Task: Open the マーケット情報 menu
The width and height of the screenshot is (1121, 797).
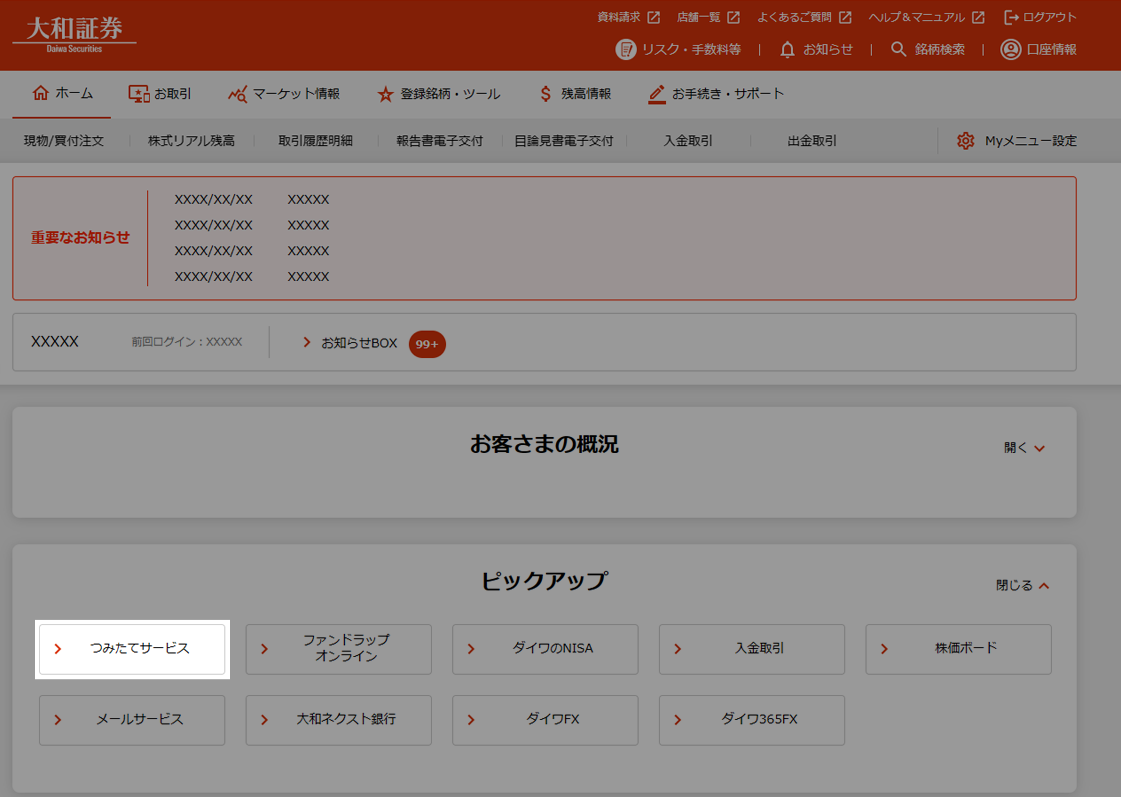Action: click(x=284, y=94)
